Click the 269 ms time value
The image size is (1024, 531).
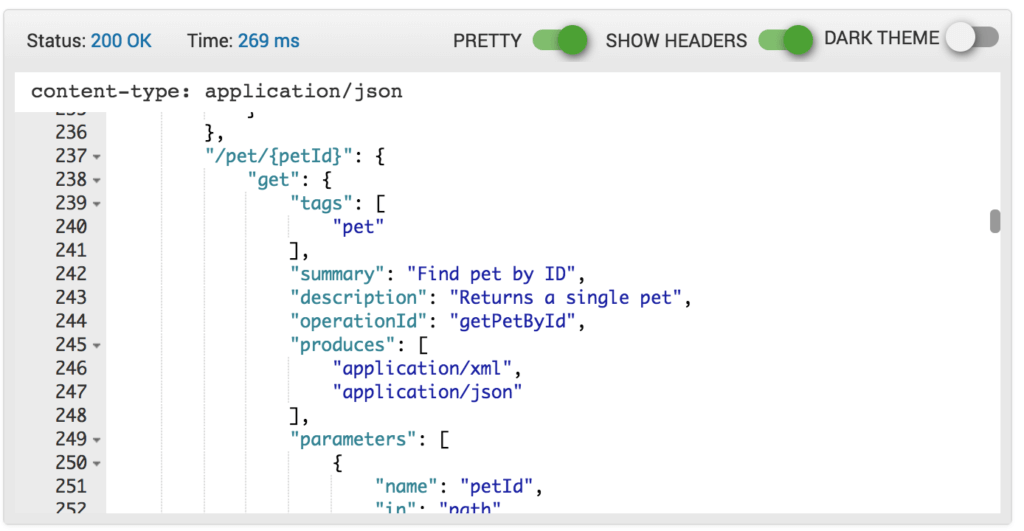(x=268, y=40)
